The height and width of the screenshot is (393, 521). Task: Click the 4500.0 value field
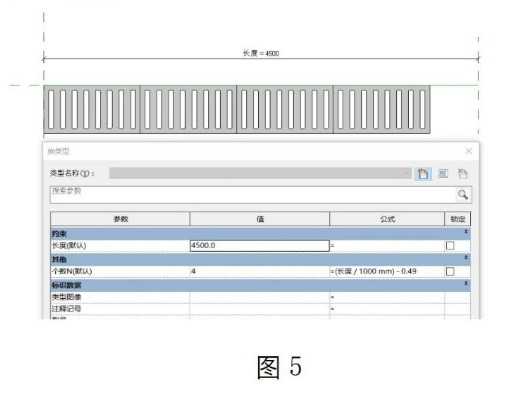click(x=259, y=246)
